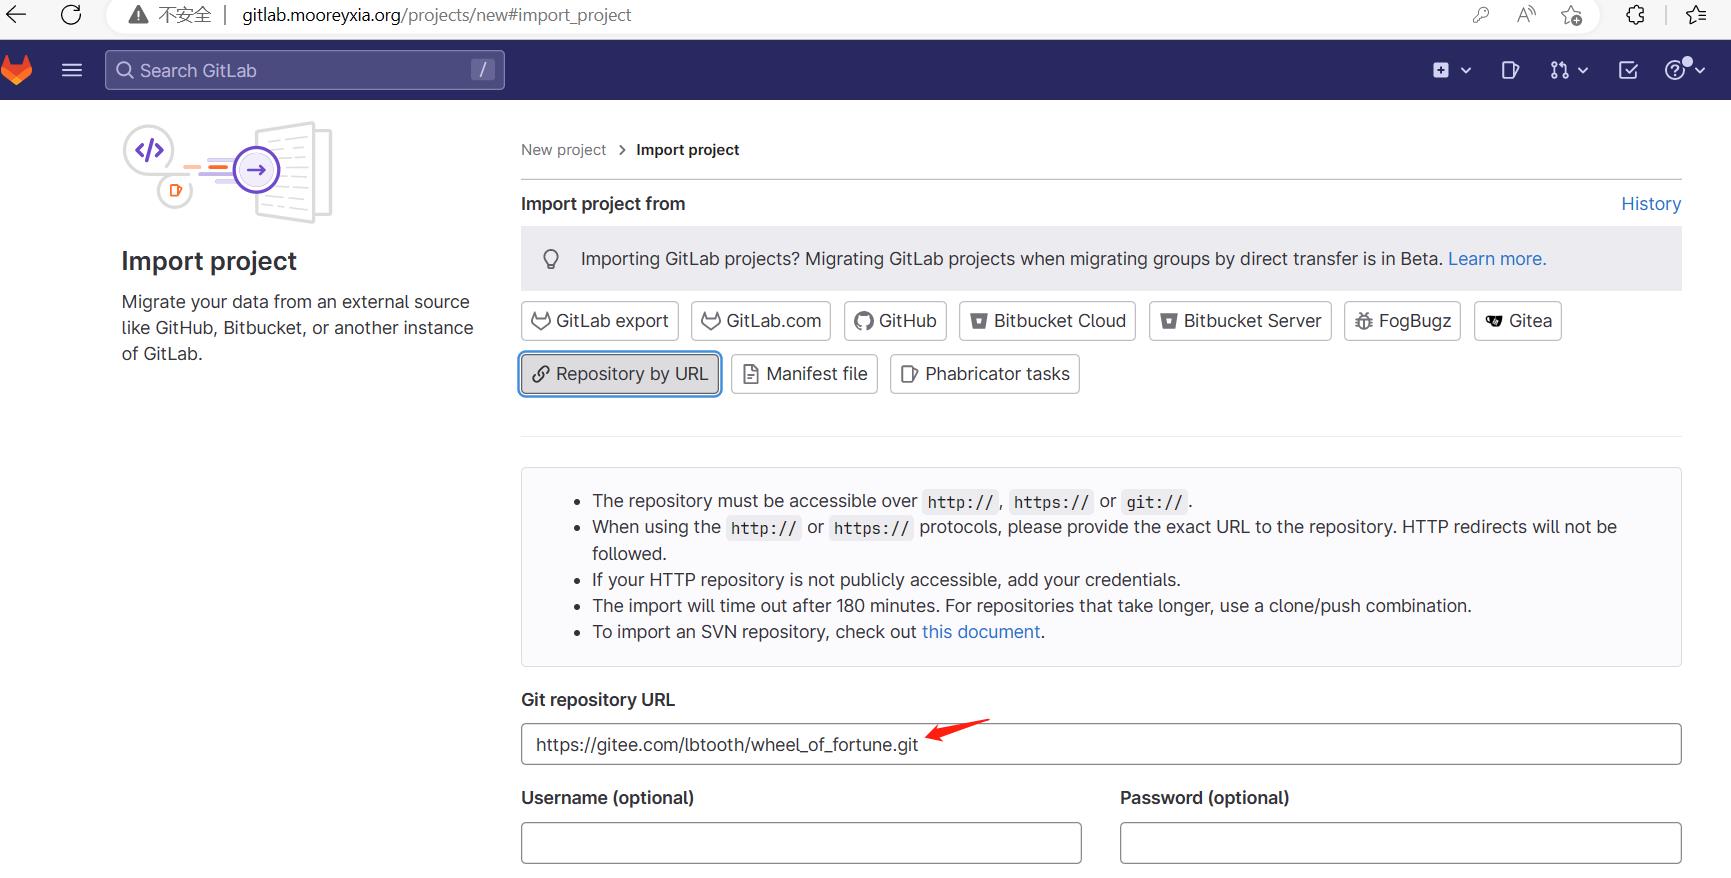Focus the Password (optional) field
This screenshot has width=1731, height=878.
coord(1401,843)
